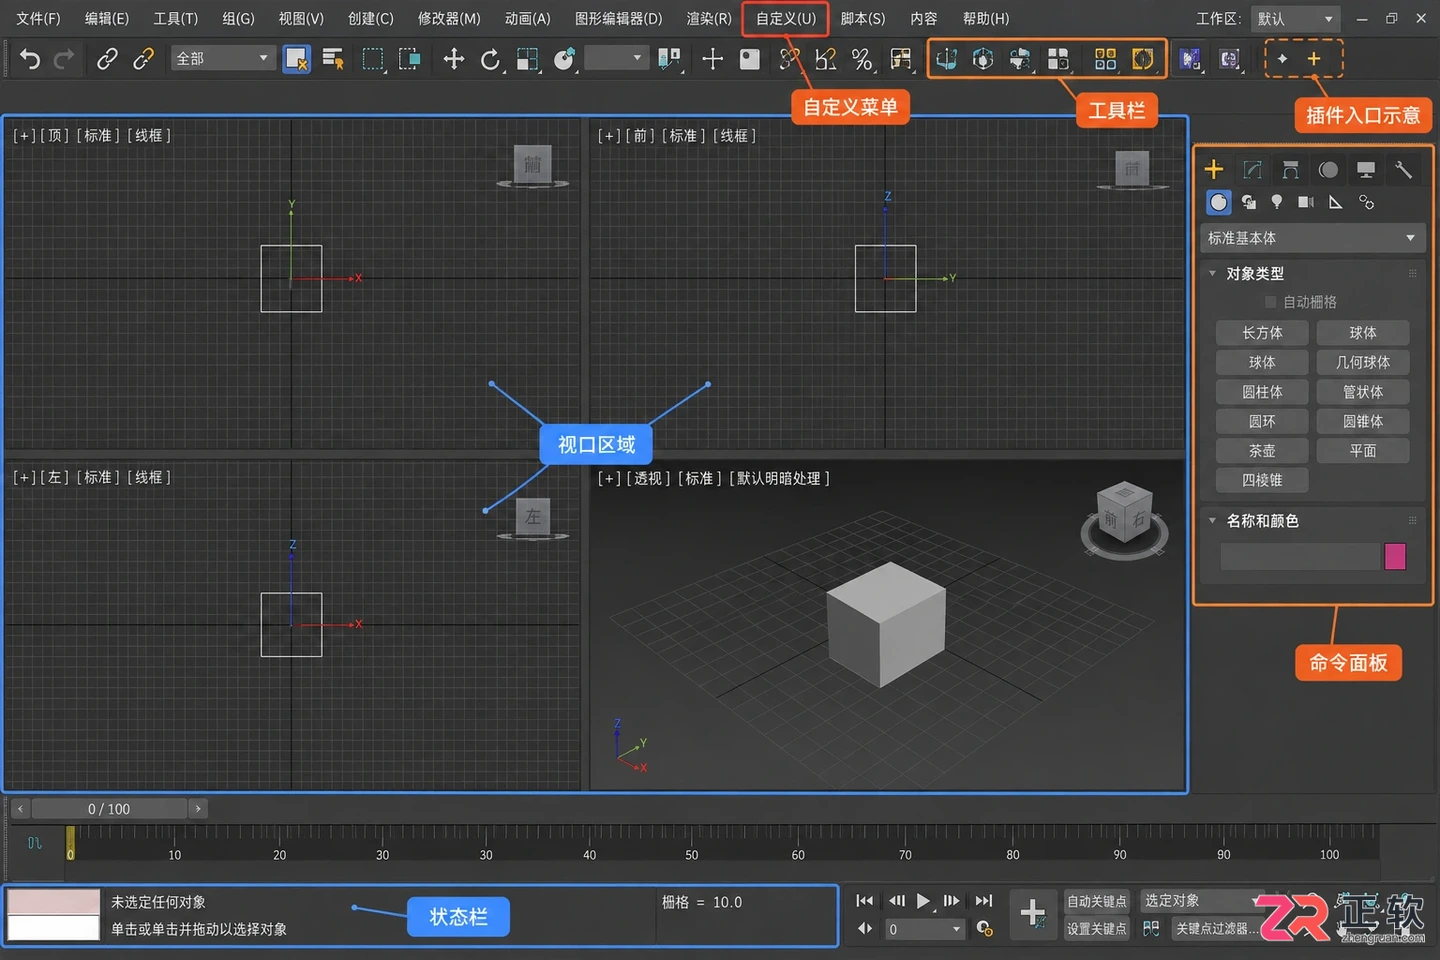Open the Motion panel icon
The image size is (1440, 960).
(x=1328, y=170)
